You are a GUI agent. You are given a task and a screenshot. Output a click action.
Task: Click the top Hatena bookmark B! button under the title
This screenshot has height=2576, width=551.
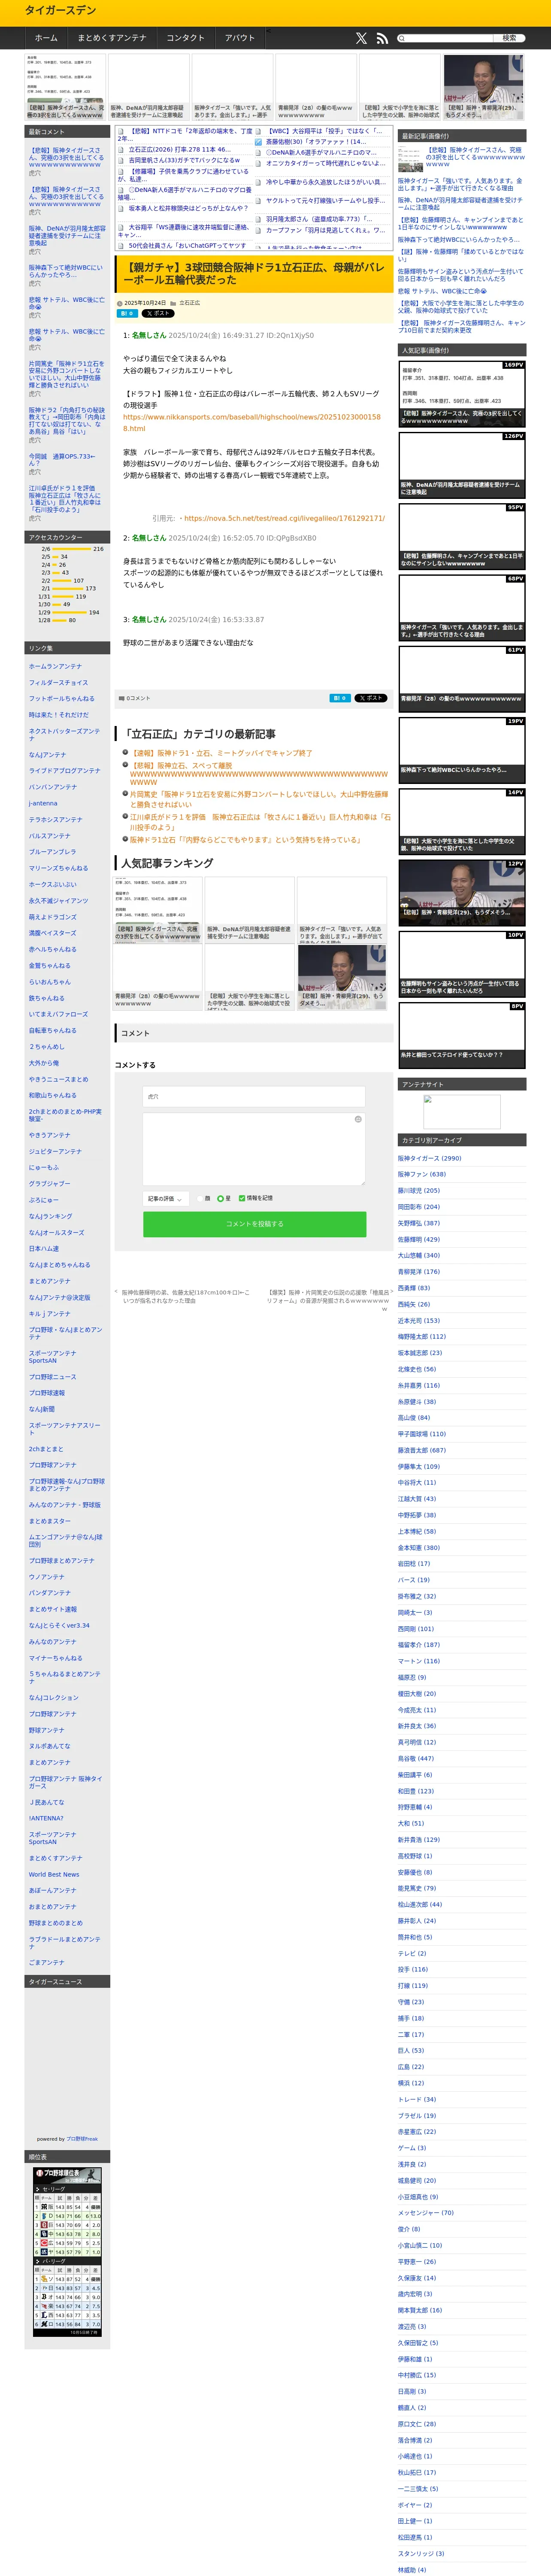[128, 313]
